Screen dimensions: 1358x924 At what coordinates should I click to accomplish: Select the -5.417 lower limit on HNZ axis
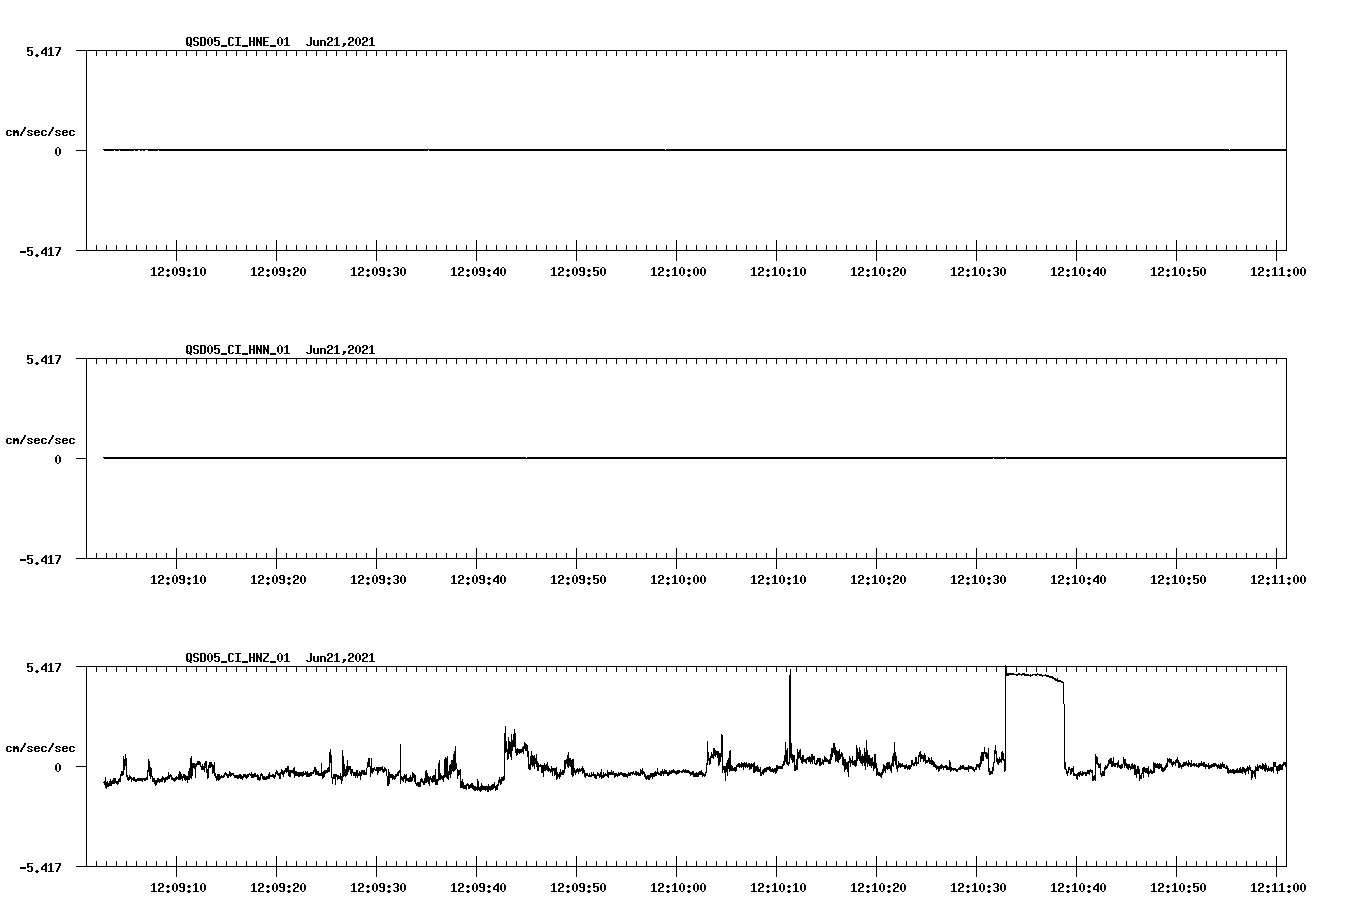tap(40, 867)
